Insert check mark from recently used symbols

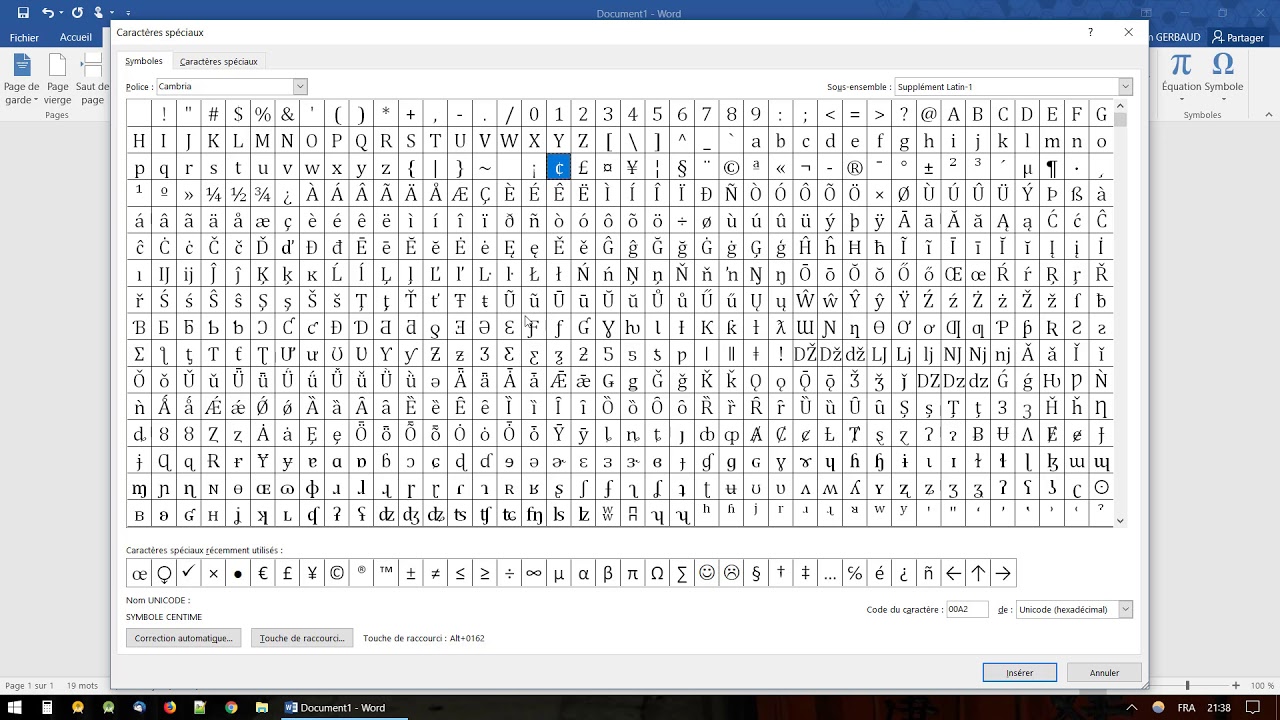click(188, 573)
